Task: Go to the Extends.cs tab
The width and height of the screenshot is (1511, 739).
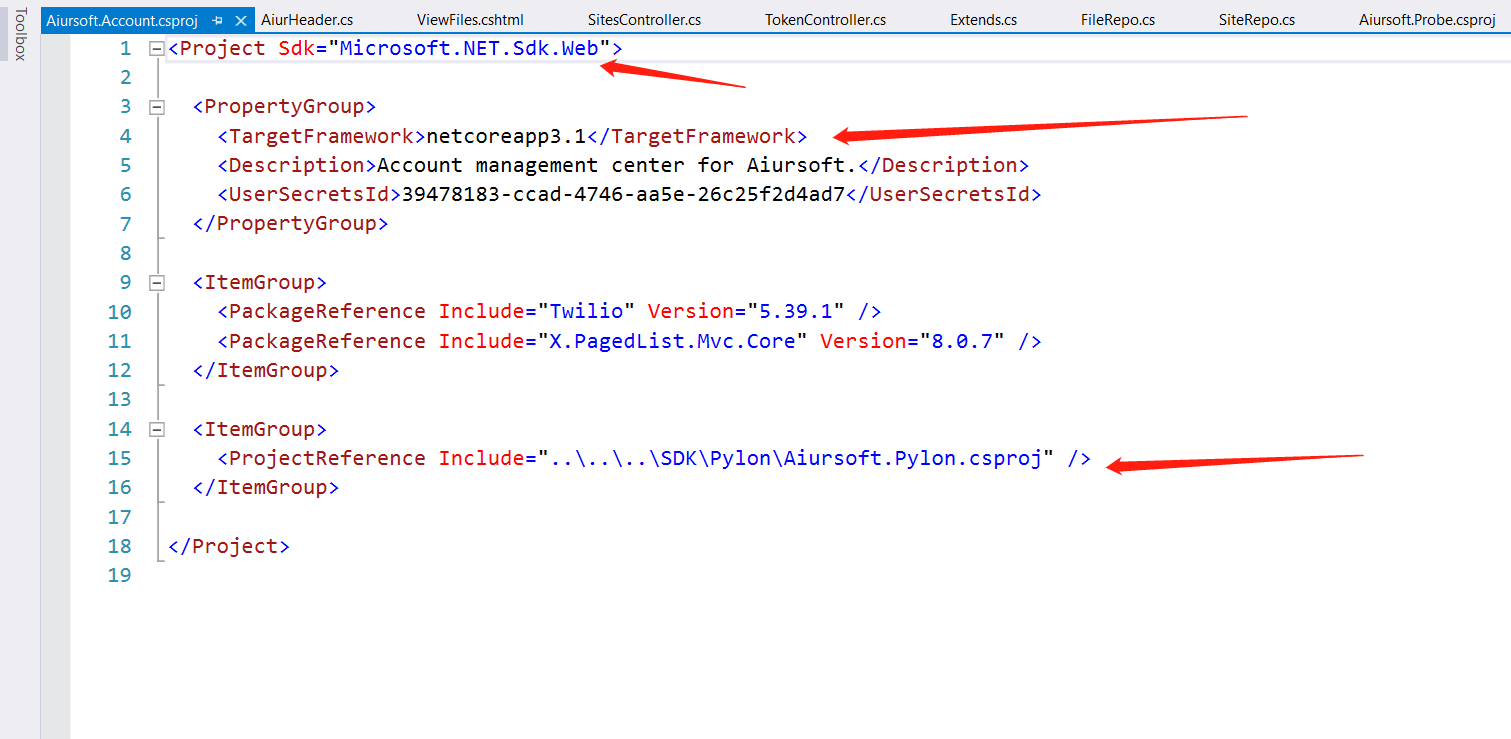Action: [983, 20]
